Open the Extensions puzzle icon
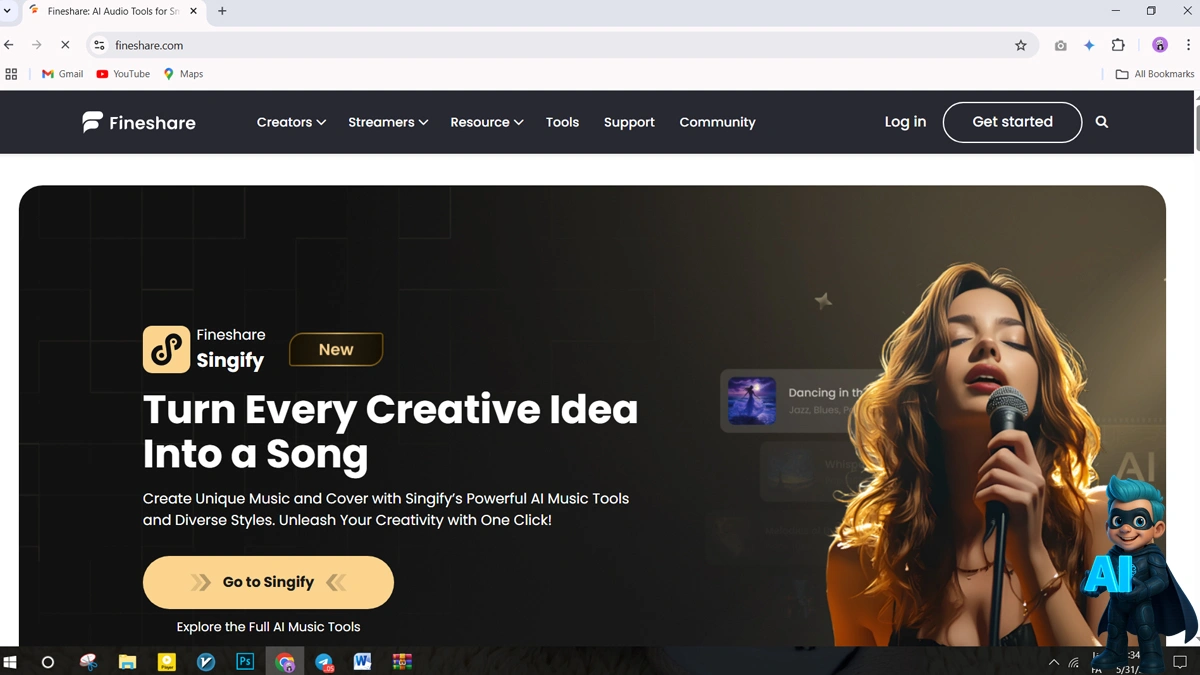The width and height of the screenshot is (1200, 675). coord(1118,45)
